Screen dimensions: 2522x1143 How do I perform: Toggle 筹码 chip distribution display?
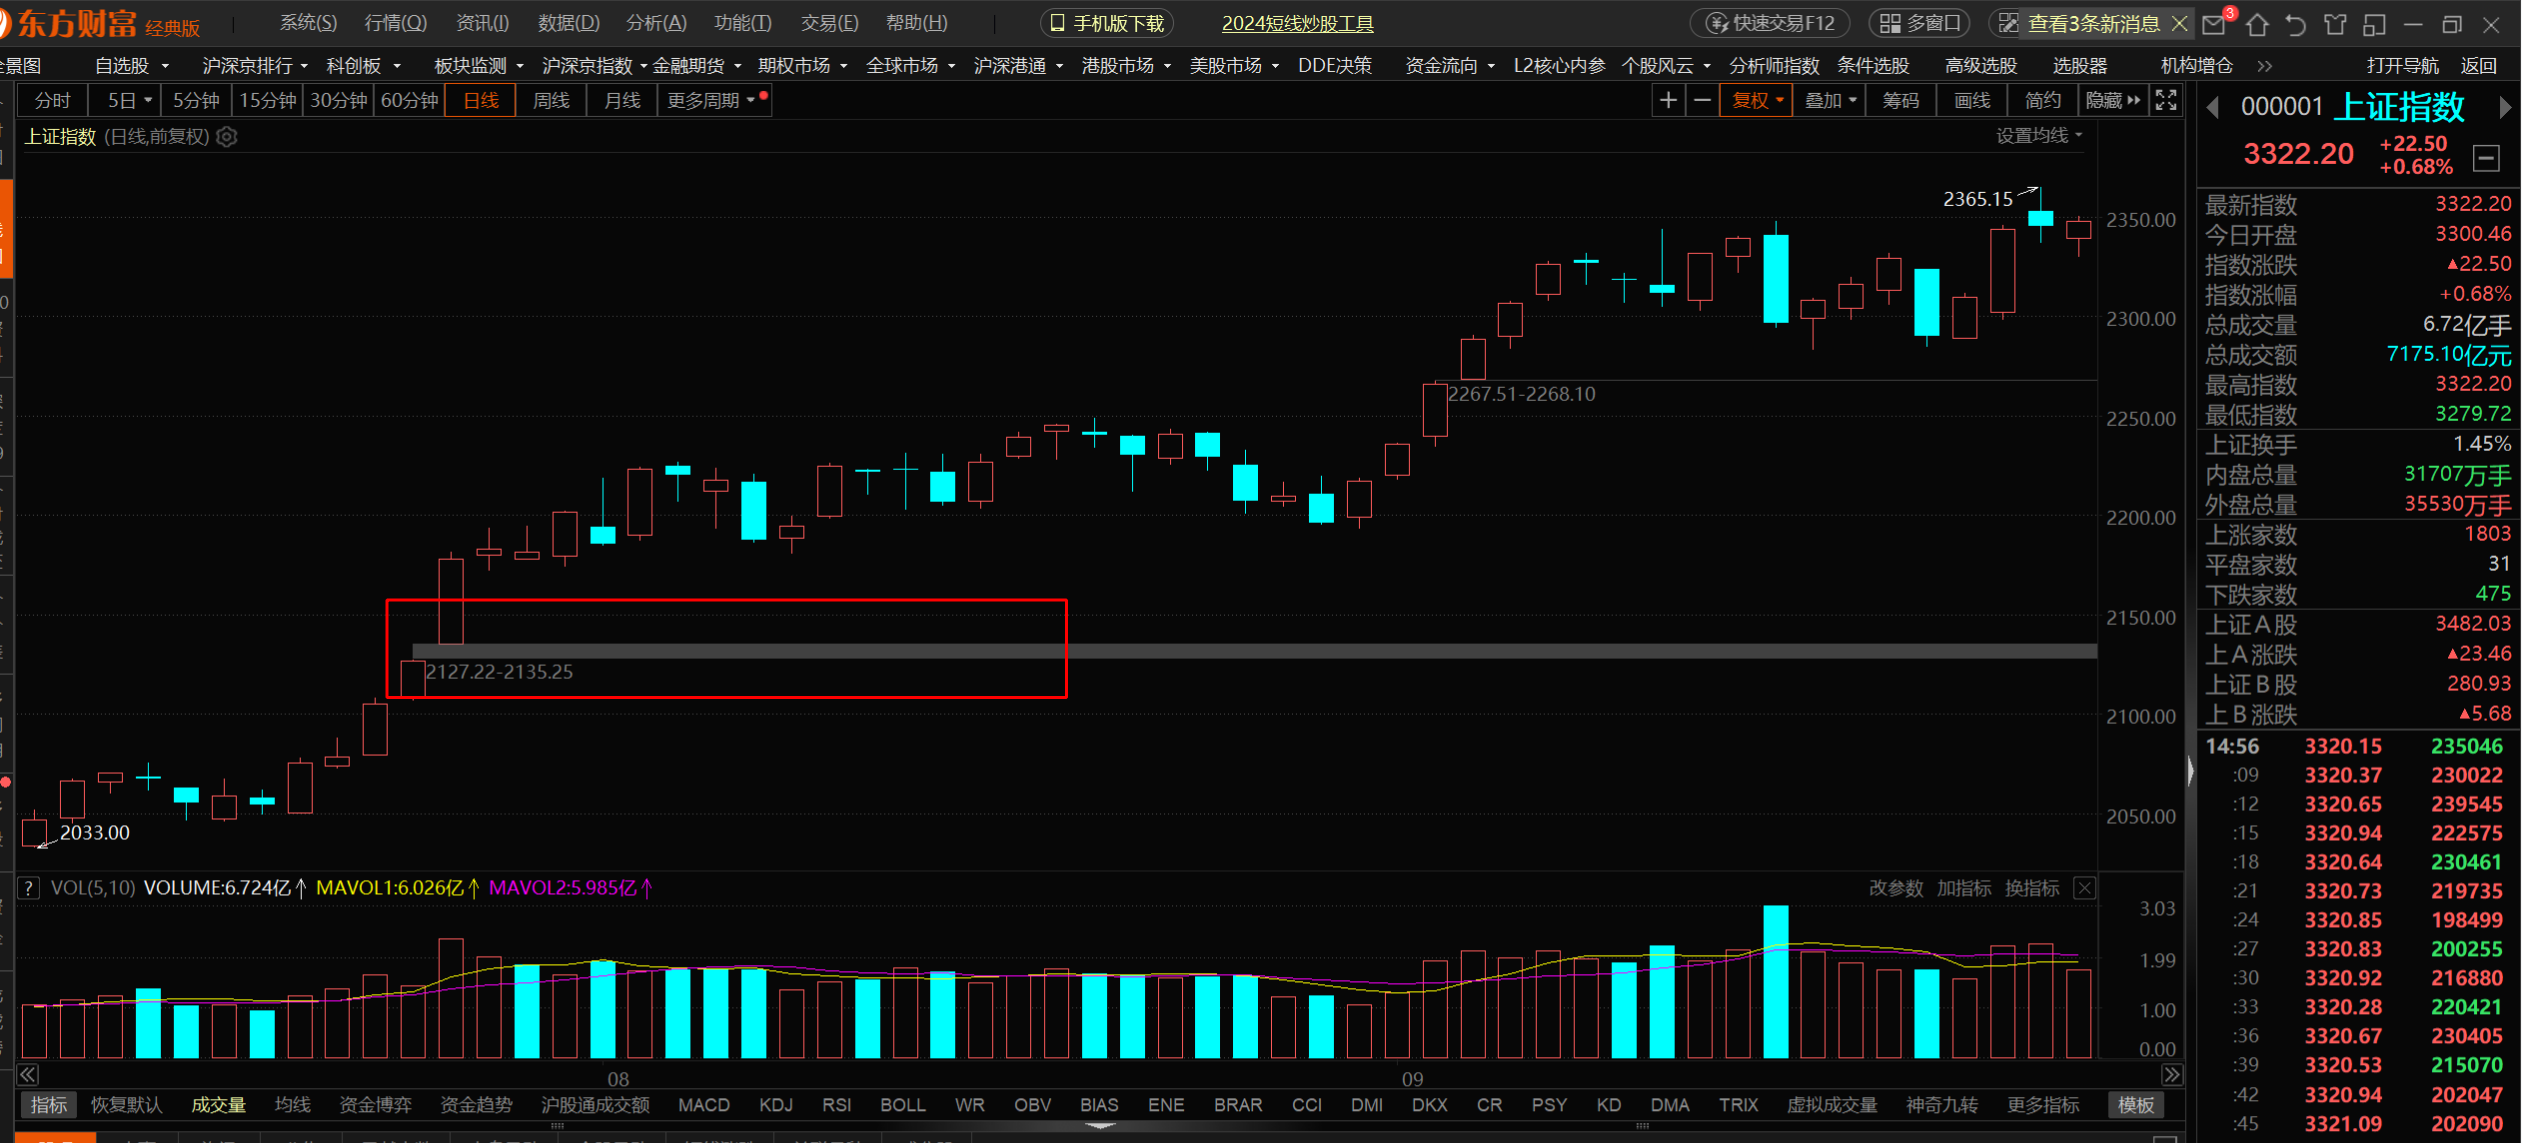coord(1900,100)
